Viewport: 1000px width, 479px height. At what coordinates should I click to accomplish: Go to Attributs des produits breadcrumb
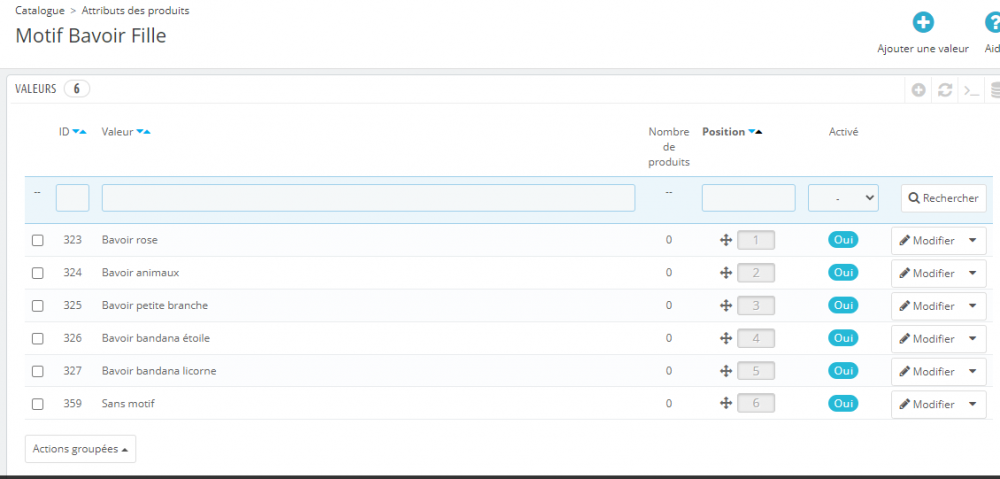[135, 10]
